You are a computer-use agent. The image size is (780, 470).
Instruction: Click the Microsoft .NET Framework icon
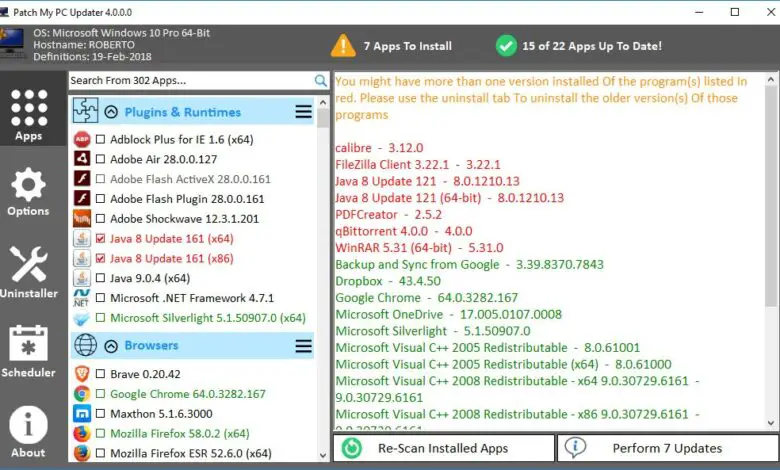pos(82,298)
